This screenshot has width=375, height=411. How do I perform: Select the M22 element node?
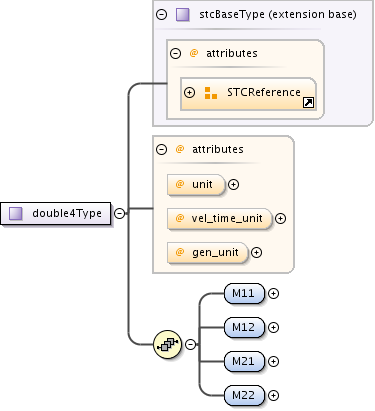pyautogui.click(x=244, y=395)
